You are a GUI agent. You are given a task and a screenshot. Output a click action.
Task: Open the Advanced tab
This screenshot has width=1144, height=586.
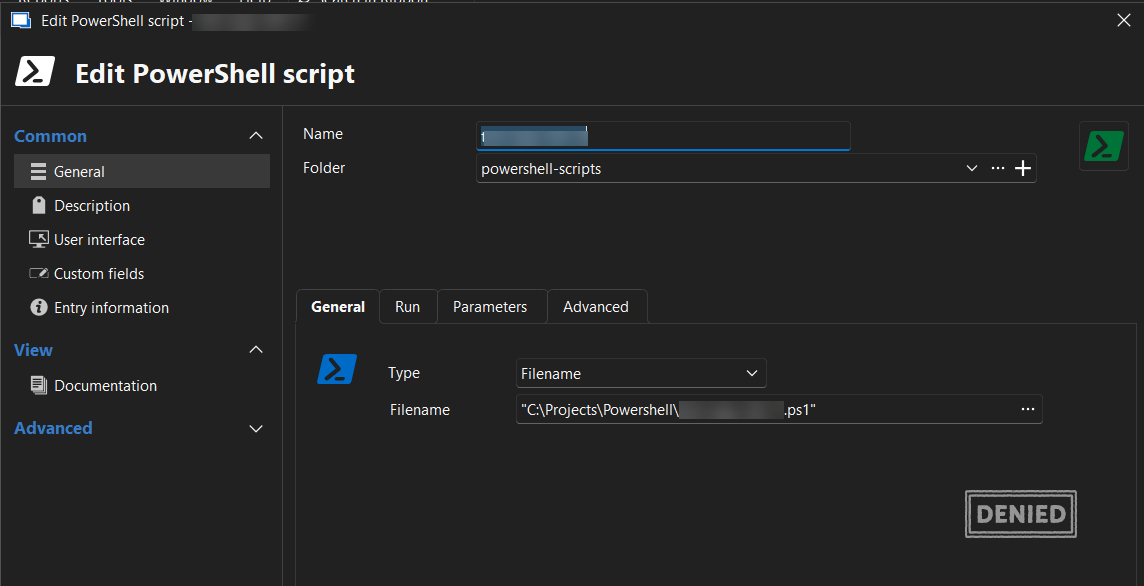pos(596,307)
